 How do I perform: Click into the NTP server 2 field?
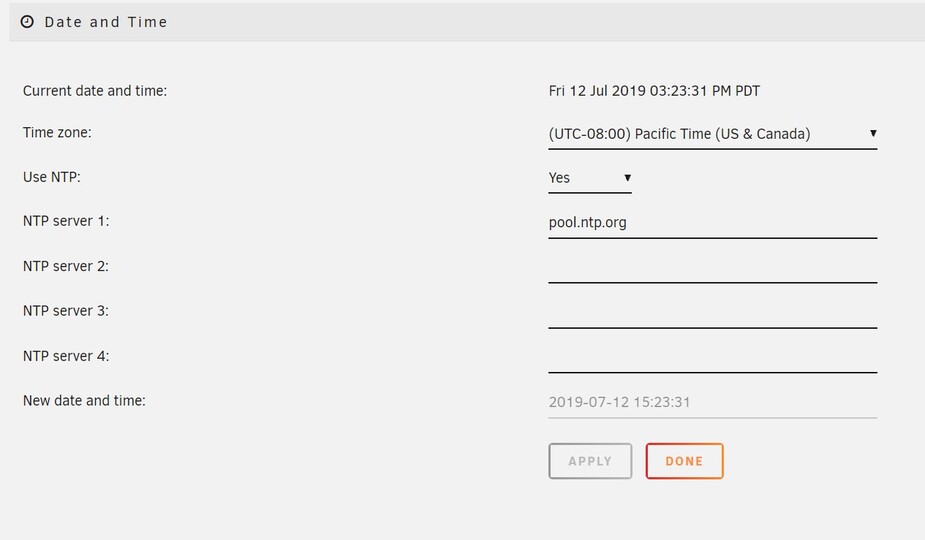point(712,268)
